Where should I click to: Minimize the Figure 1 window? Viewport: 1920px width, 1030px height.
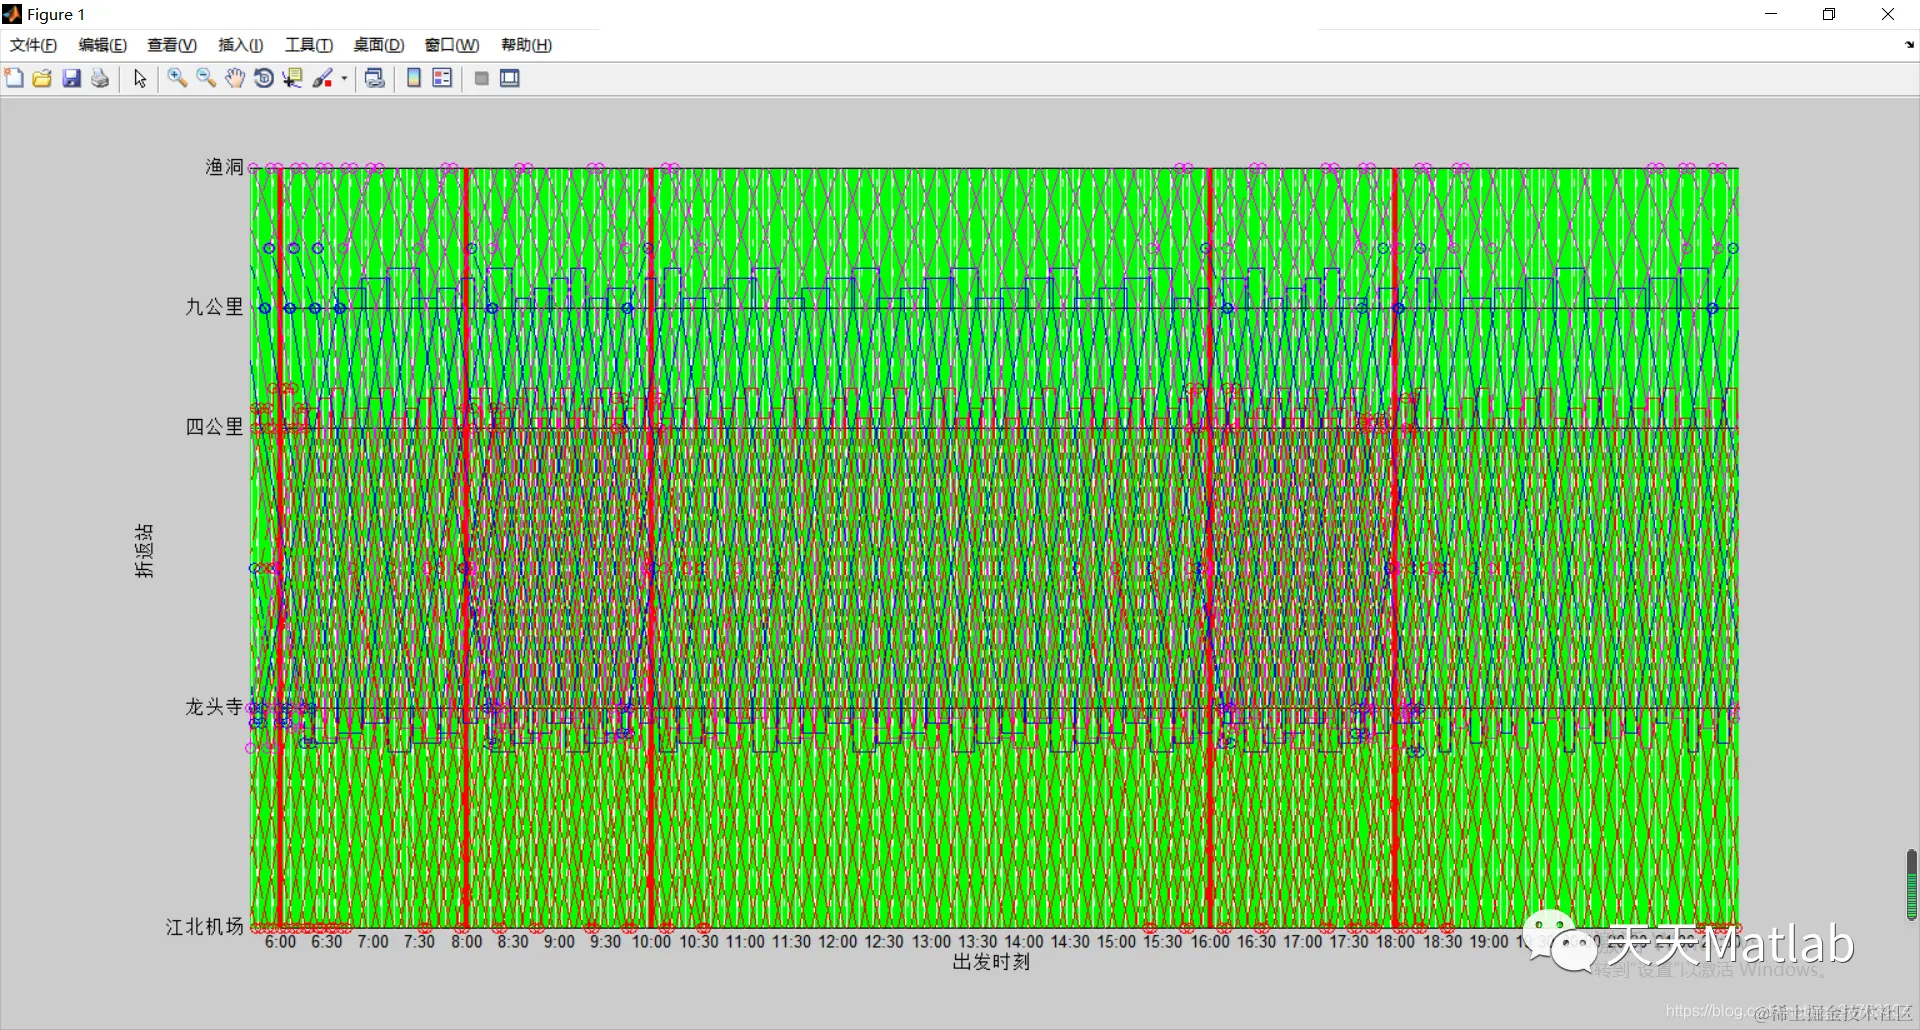pyautogui.click(x=1771, y=14)
